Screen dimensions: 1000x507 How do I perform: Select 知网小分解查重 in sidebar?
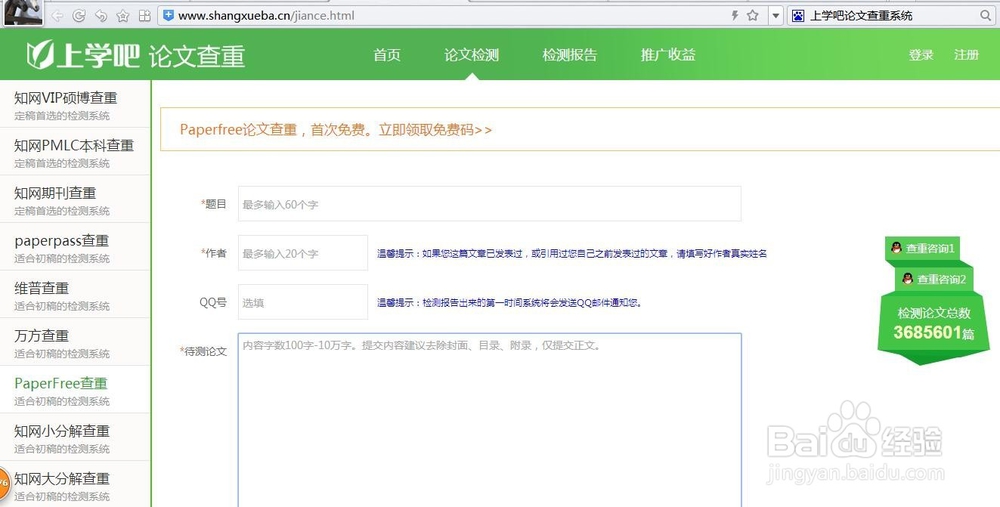coord(75,437)
